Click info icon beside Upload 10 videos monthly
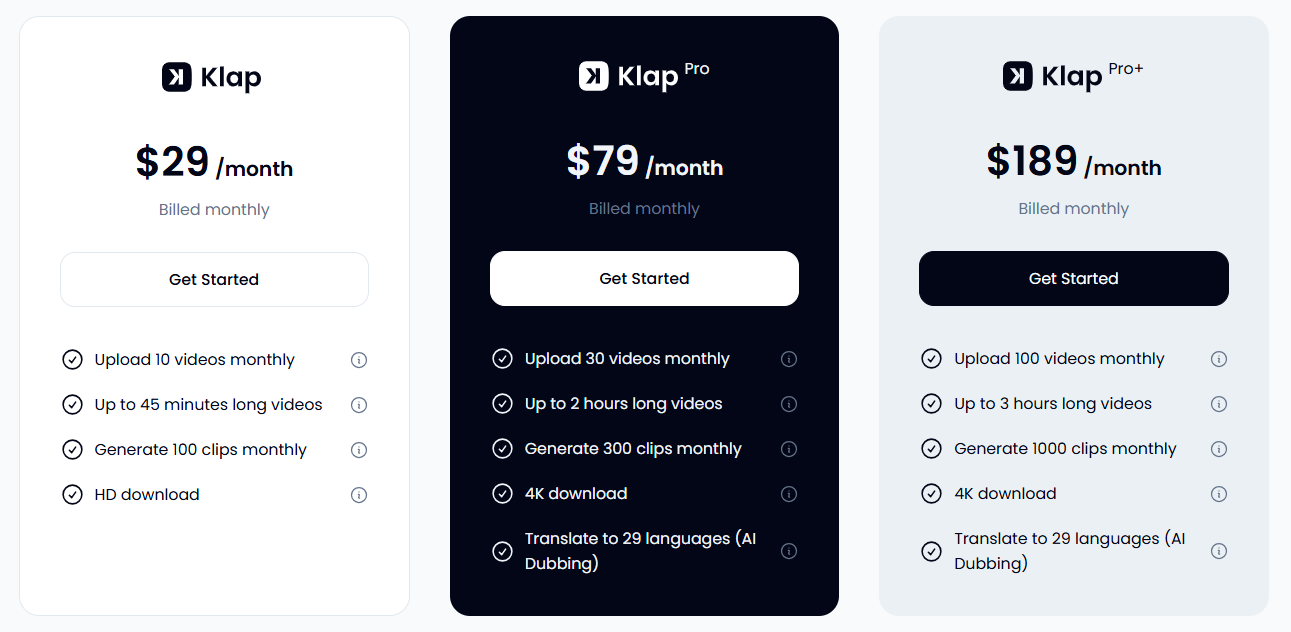Screen dimensions: 1291x632 click(359, 360)
